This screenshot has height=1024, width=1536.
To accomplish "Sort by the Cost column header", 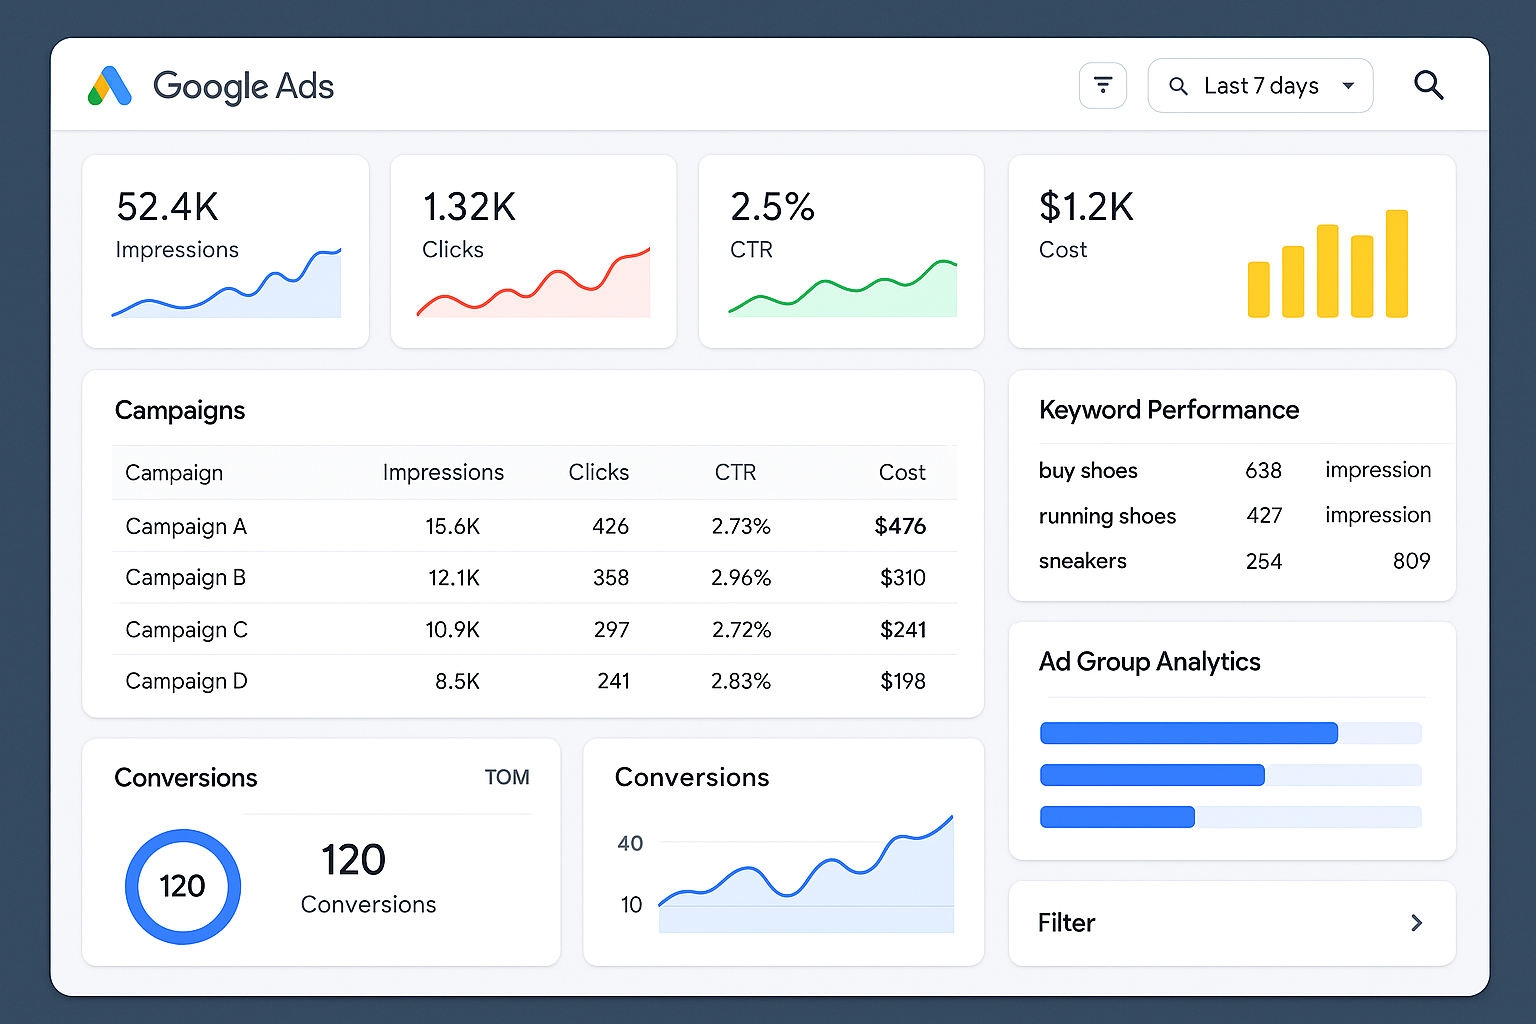I will [901, 472].
